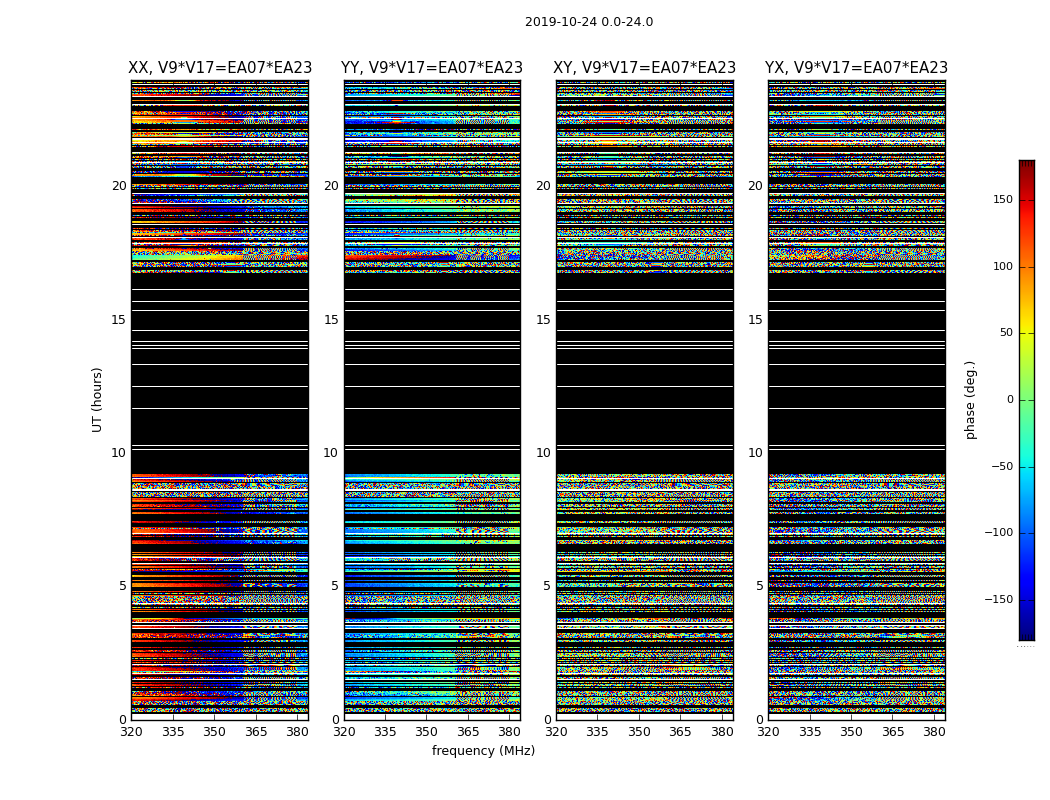Click the YX phase waterfall plot
This screenshot has width=1050, height=800.
[x=856, y=400]
